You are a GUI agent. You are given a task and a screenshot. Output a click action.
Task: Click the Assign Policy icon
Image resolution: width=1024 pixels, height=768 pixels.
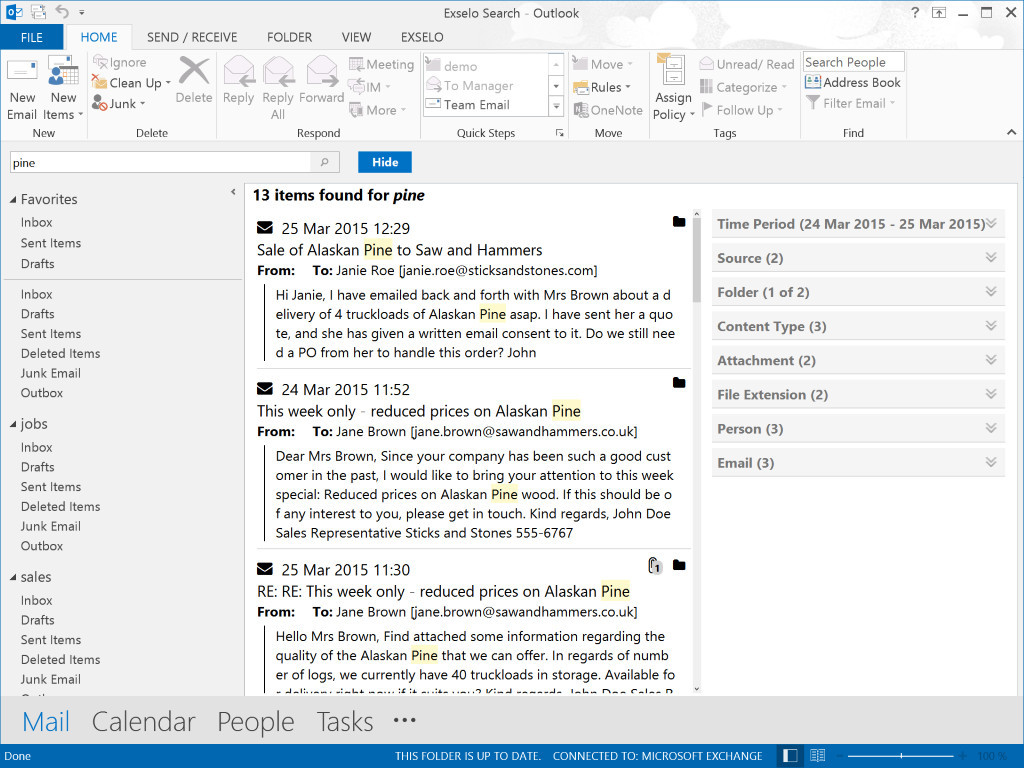click(671, 69)
